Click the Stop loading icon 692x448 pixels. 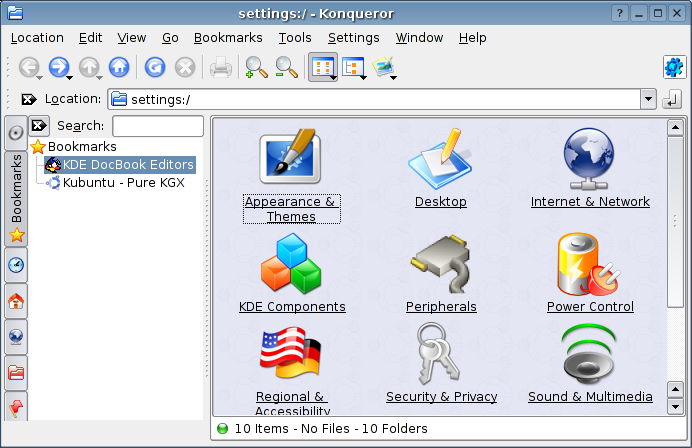coord(185,68)
